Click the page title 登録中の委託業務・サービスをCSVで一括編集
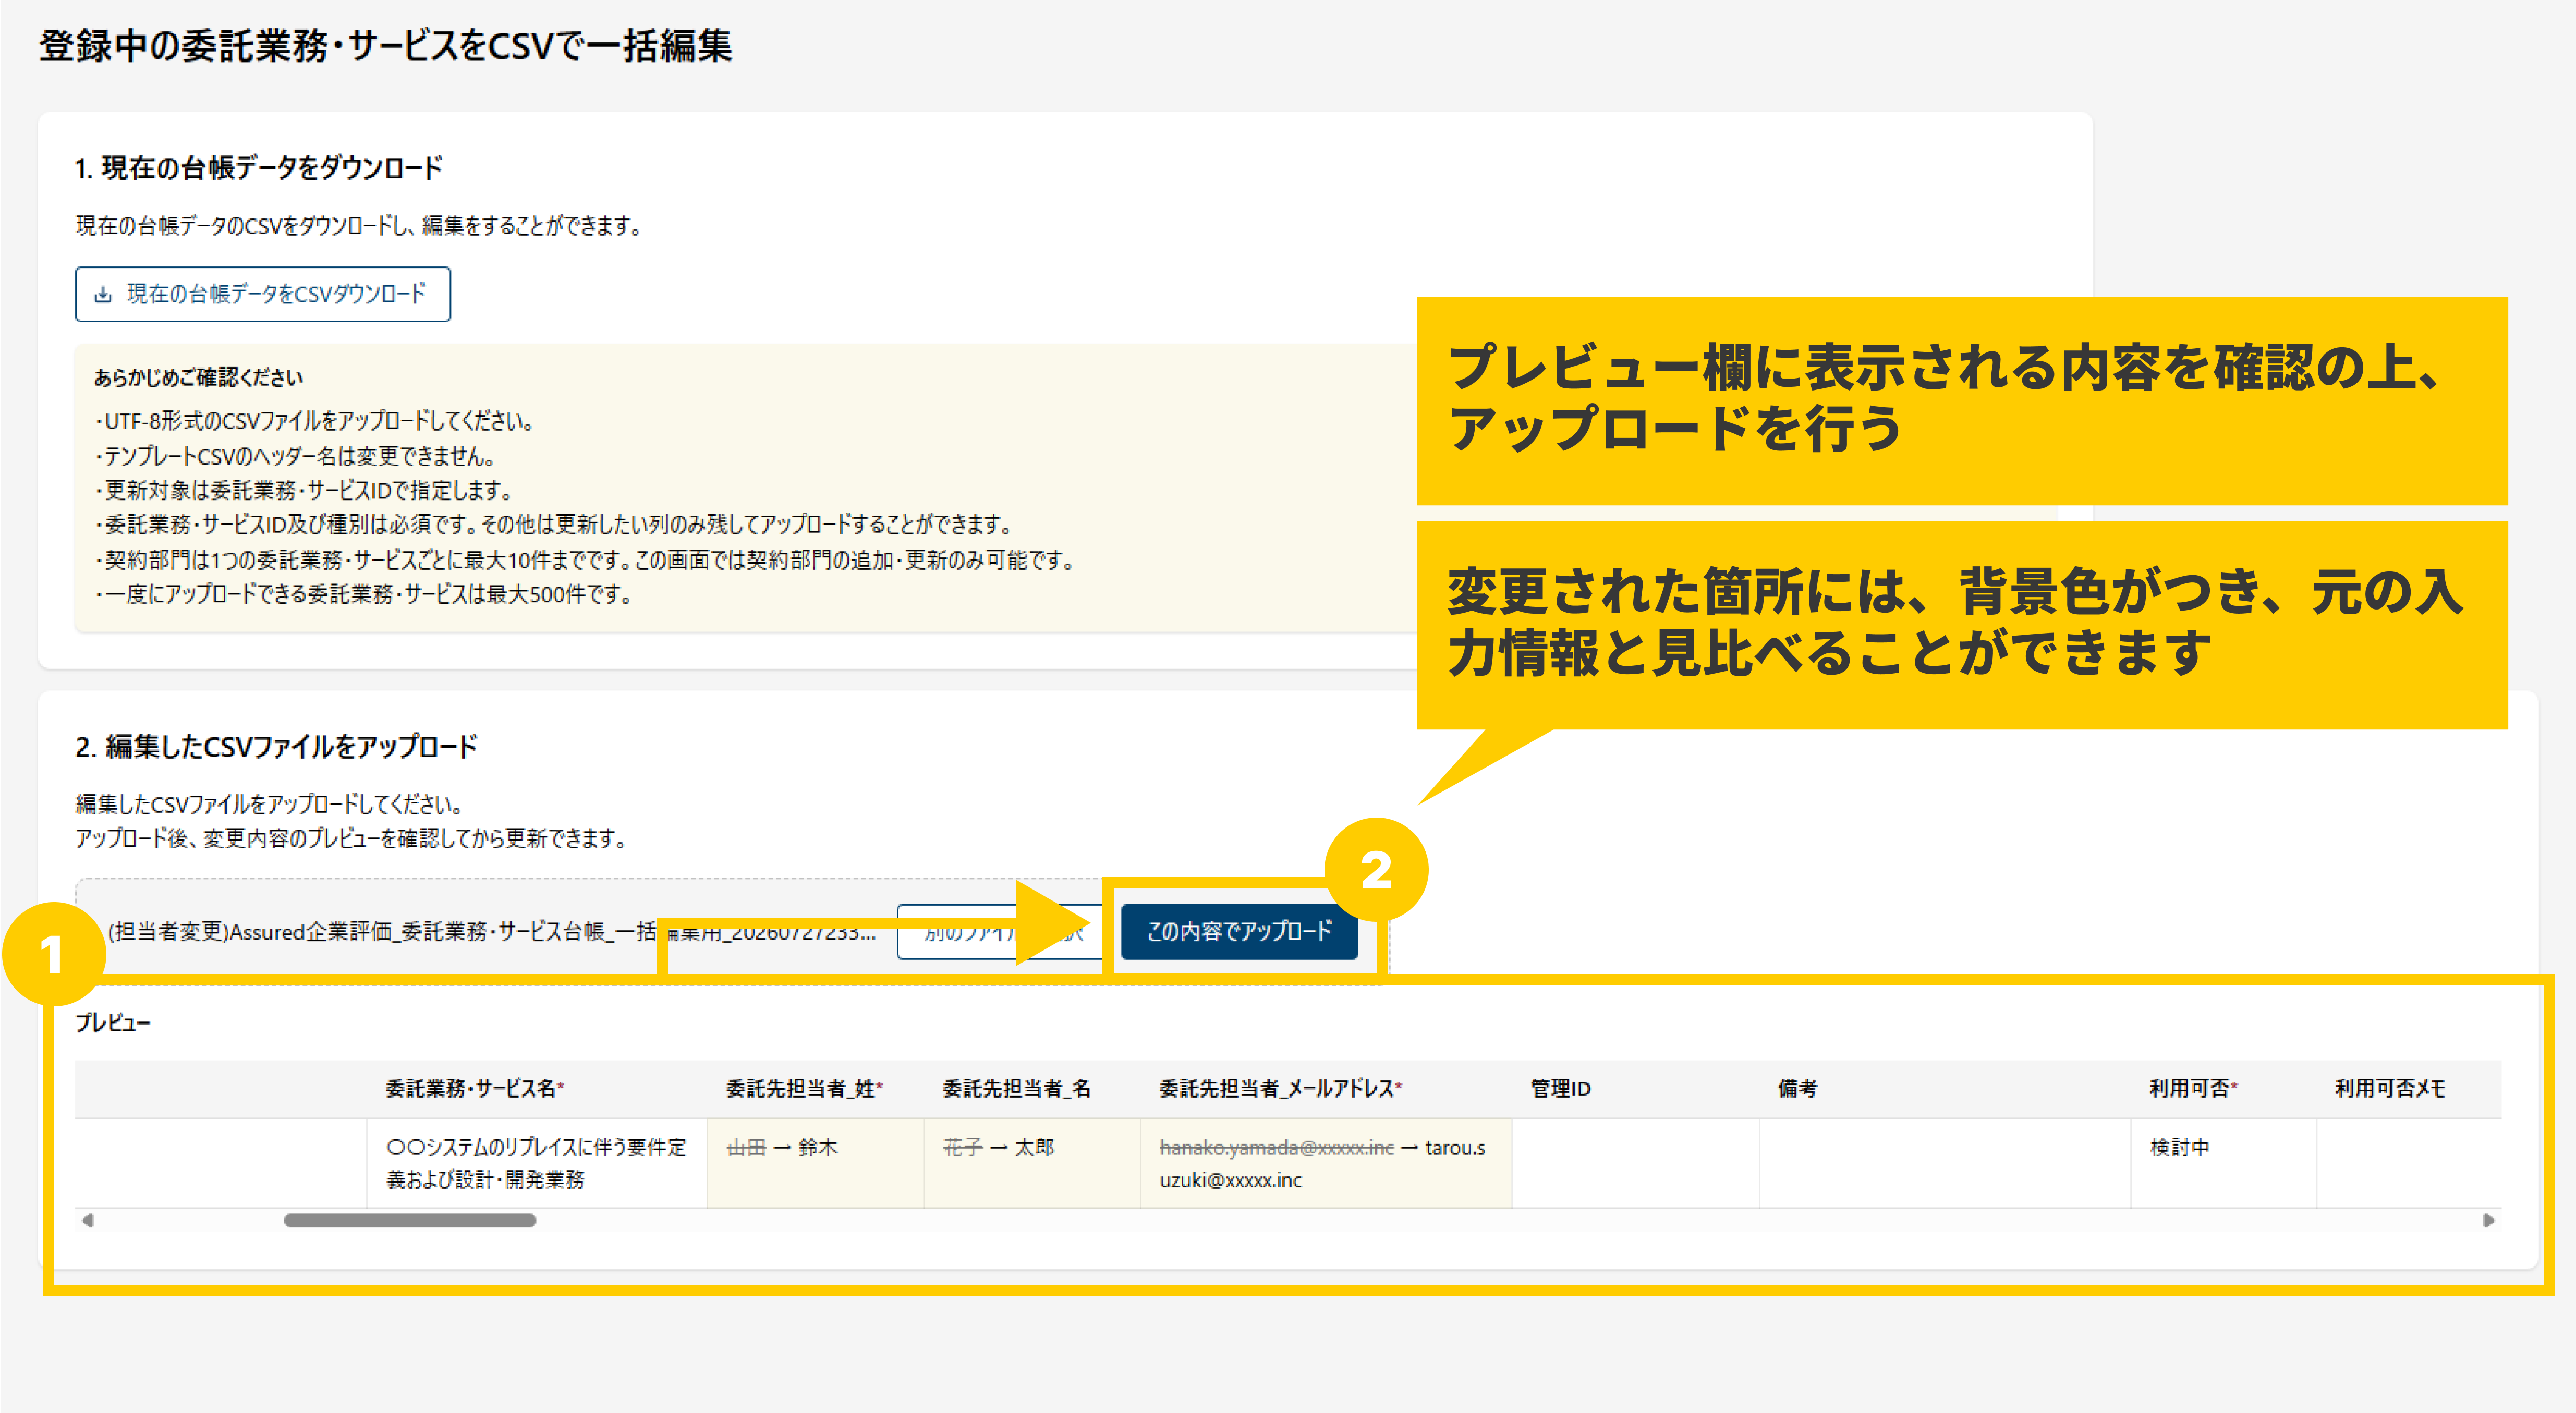Viewport: 2576px width, 1413px height. coord(385,46)
